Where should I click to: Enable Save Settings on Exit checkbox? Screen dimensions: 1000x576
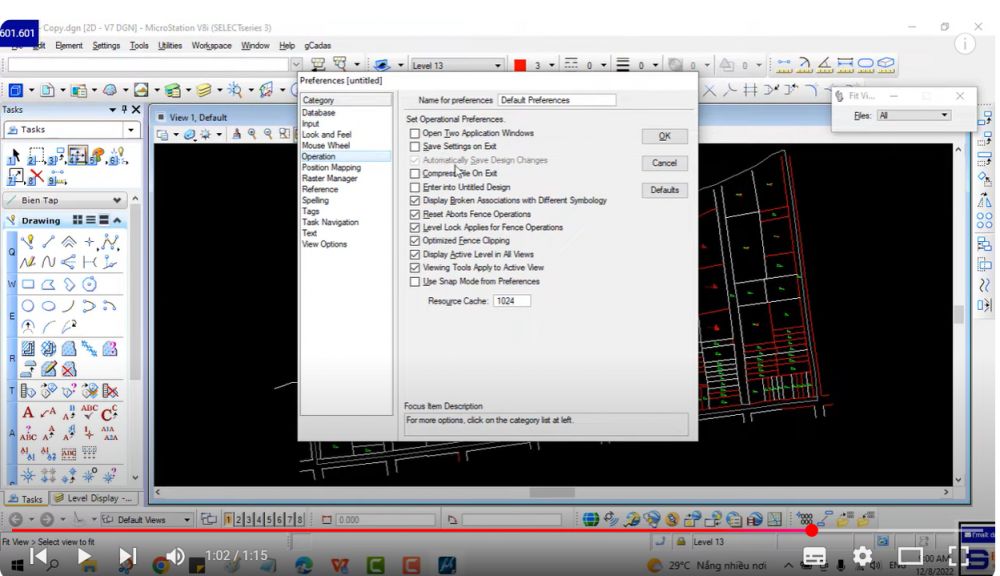415,147
